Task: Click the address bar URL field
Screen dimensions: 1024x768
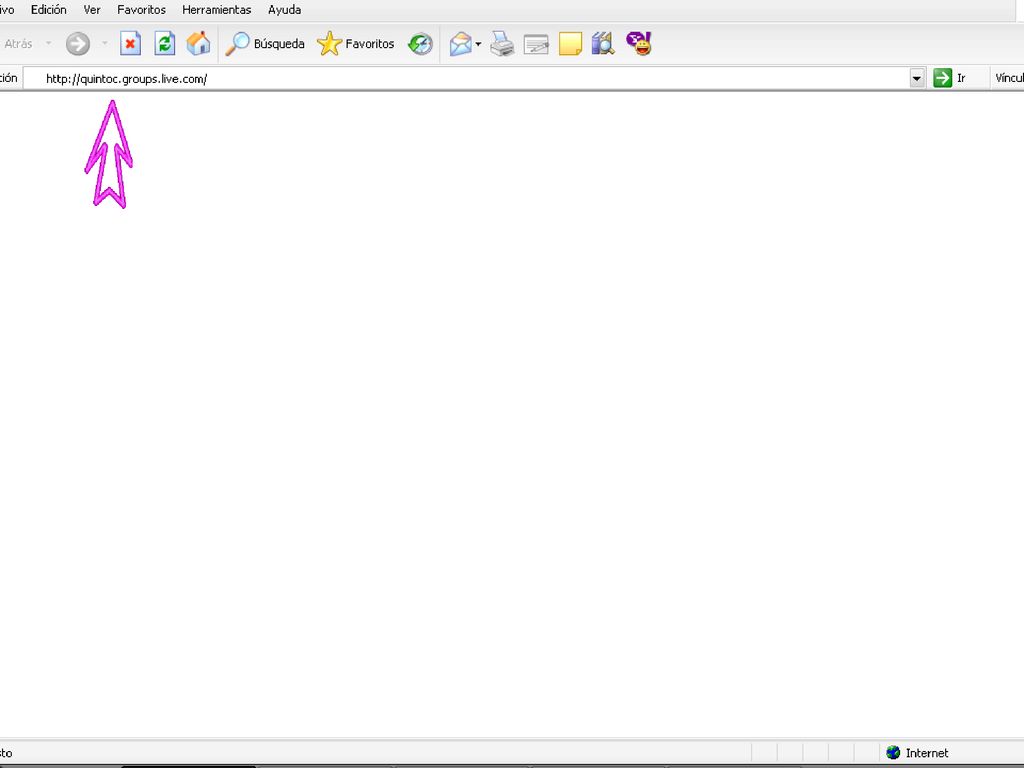Action: click(x=466, y=78)
